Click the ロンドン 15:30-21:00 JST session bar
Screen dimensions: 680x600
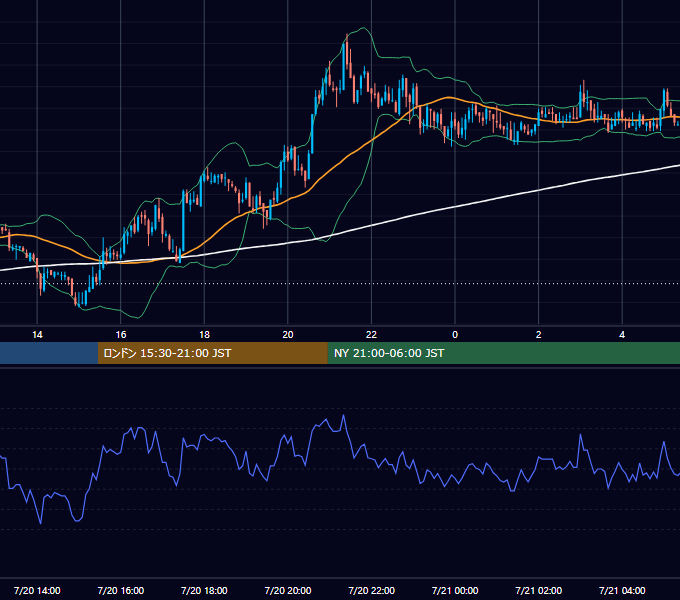[212, 353]
